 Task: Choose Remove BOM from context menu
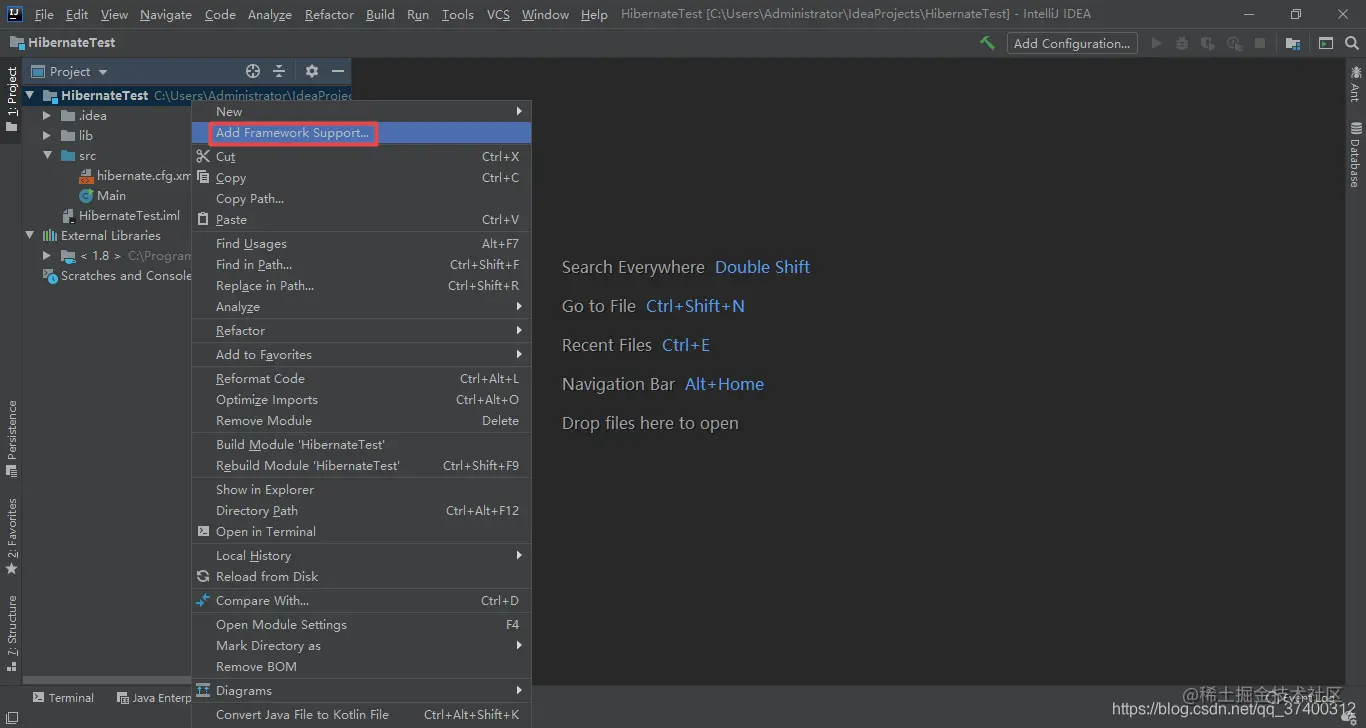point(361,666)
